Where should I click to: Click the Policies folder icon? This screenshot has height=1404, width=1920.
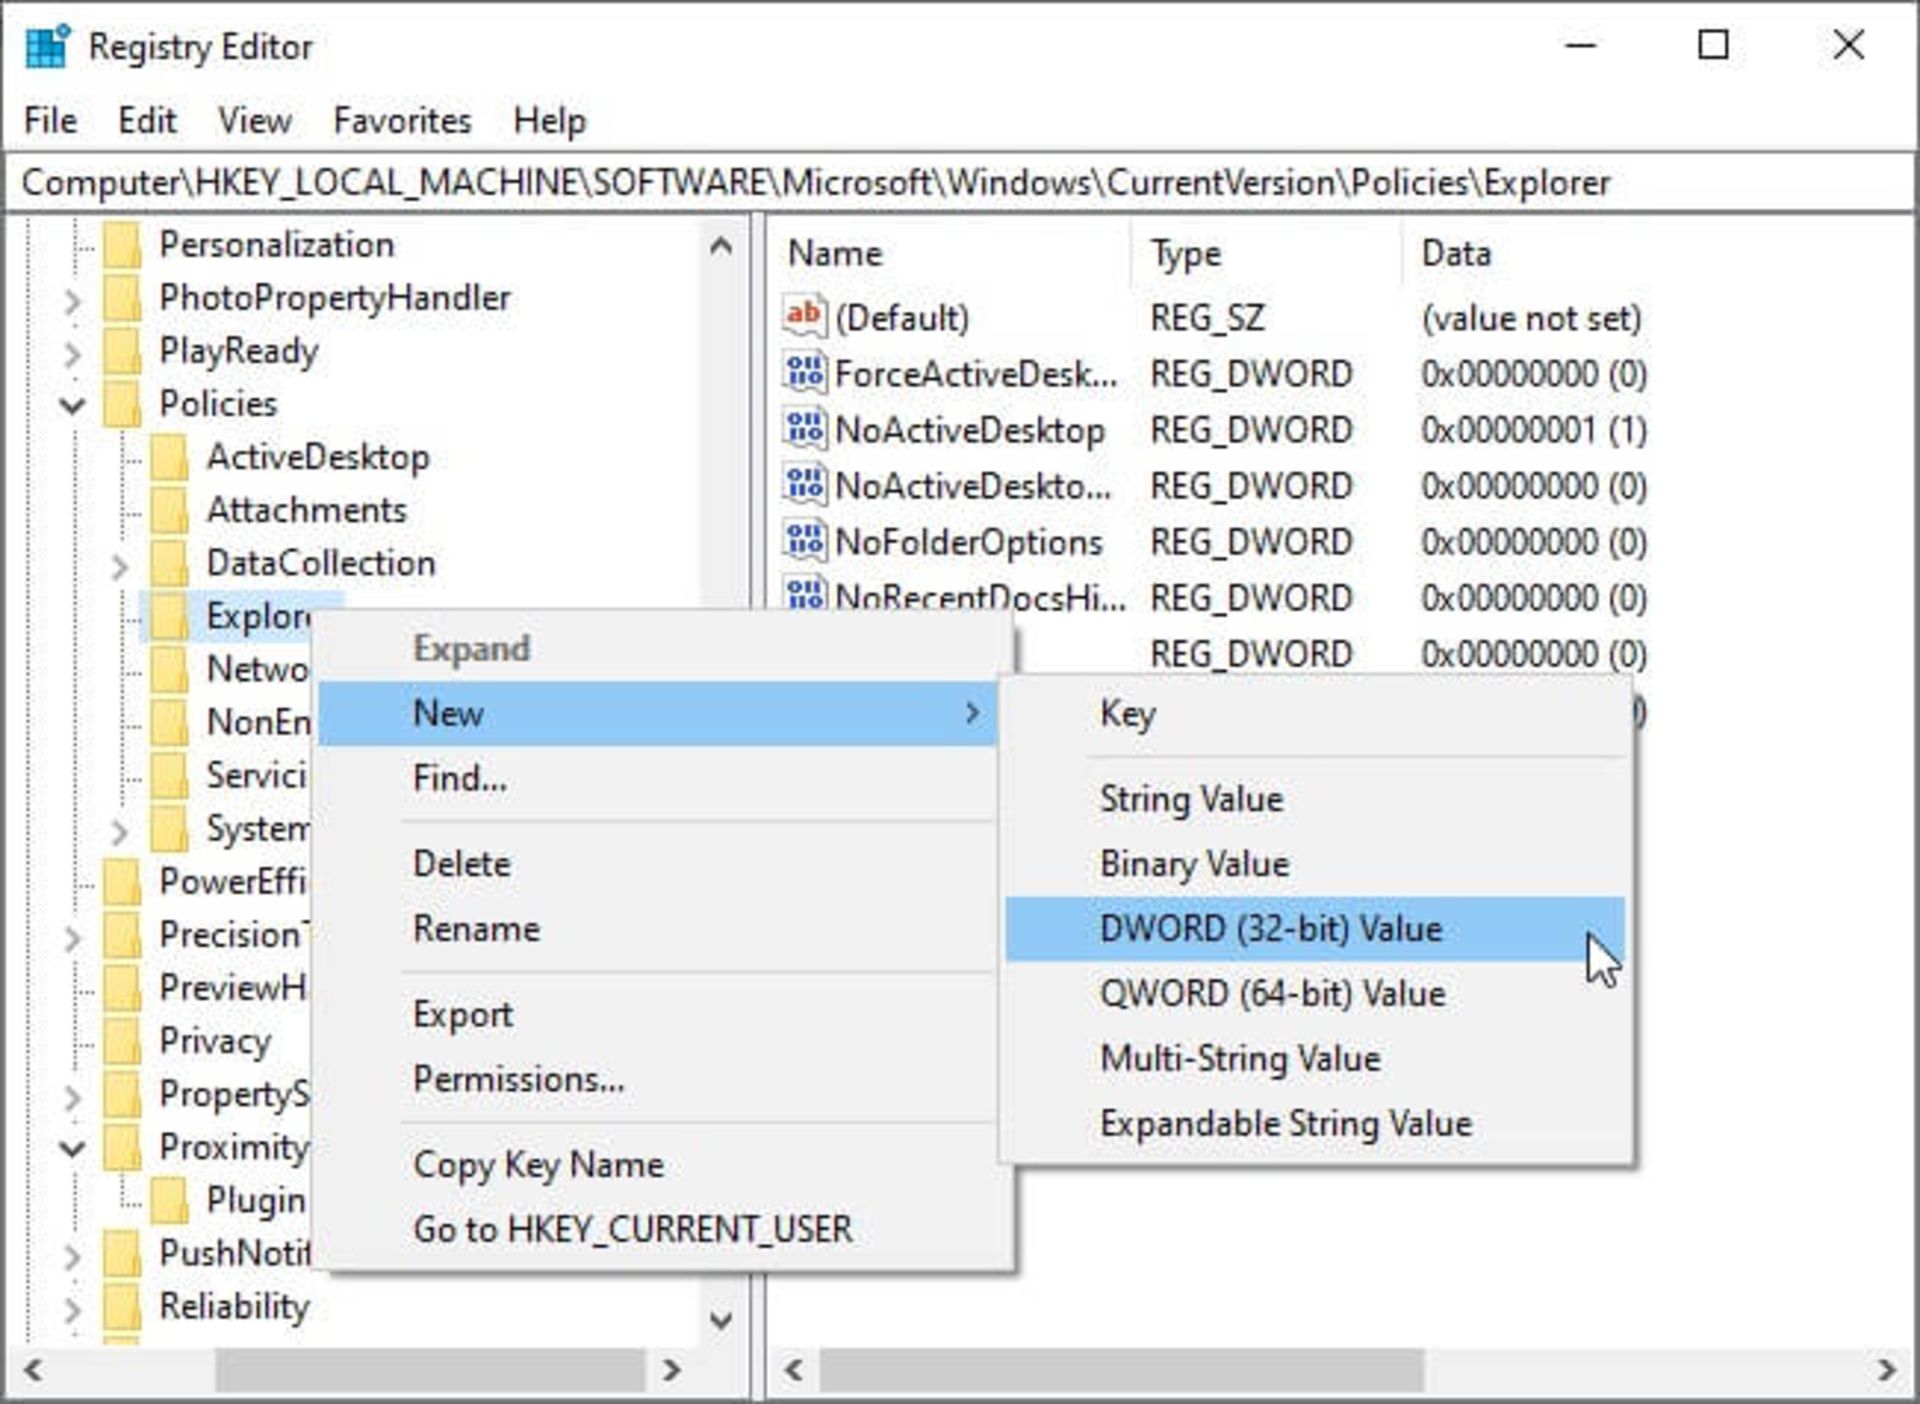point(123,404)
